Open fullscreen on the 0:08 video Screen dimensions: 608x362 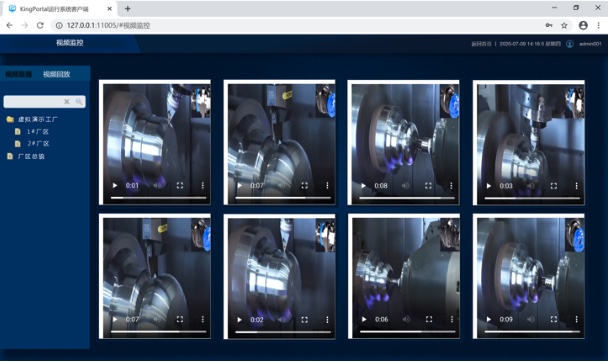[428, 186]
